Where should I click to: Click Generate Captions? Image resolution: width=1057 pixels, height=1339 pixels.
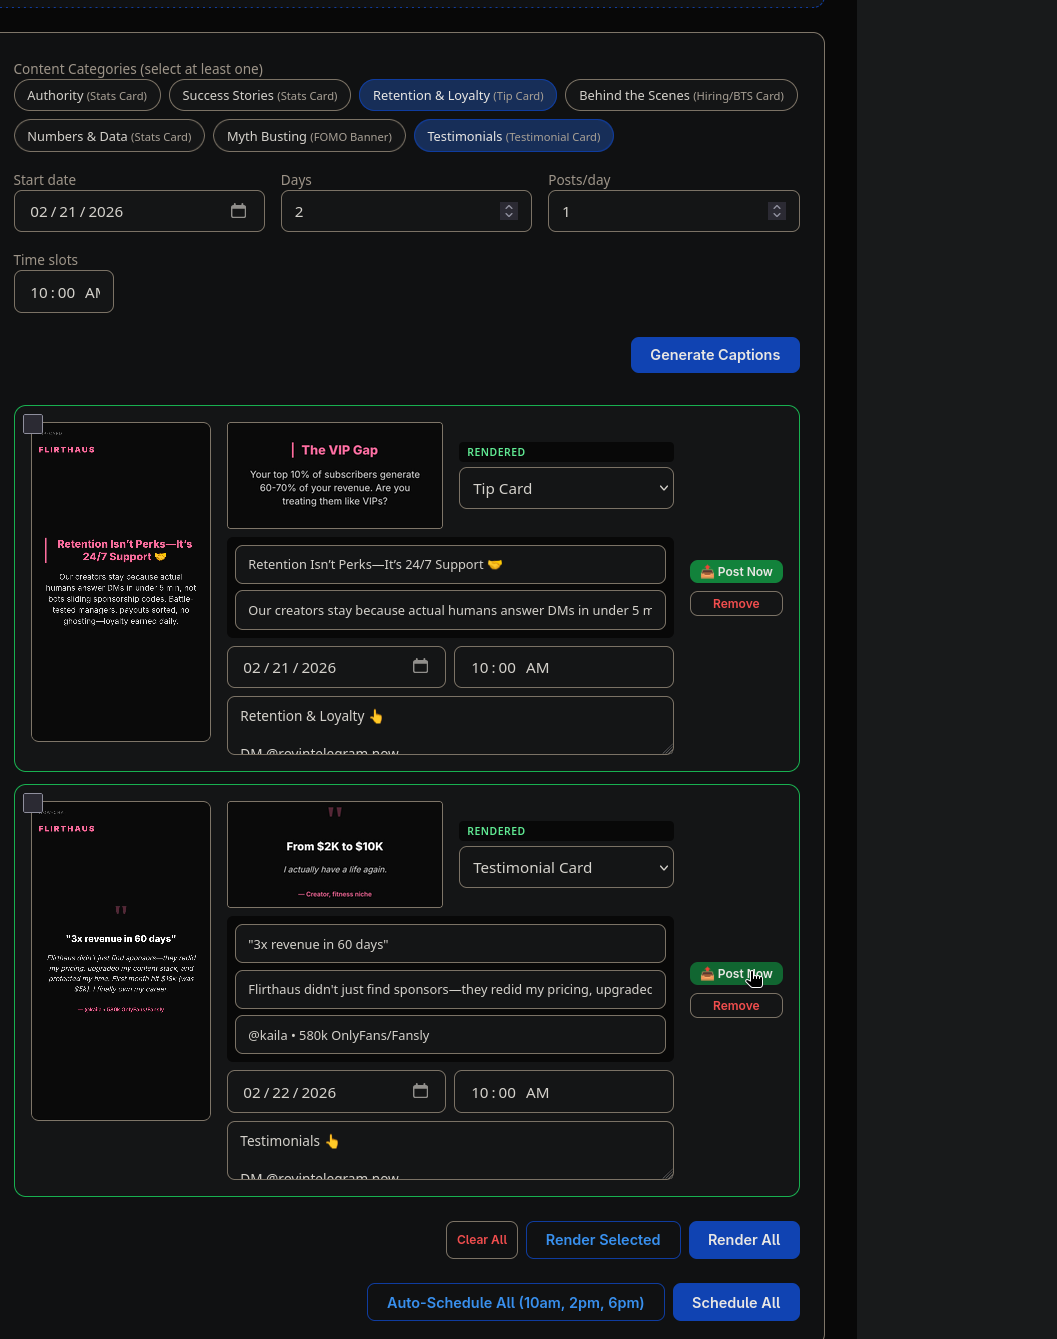[x=715, y=355]
